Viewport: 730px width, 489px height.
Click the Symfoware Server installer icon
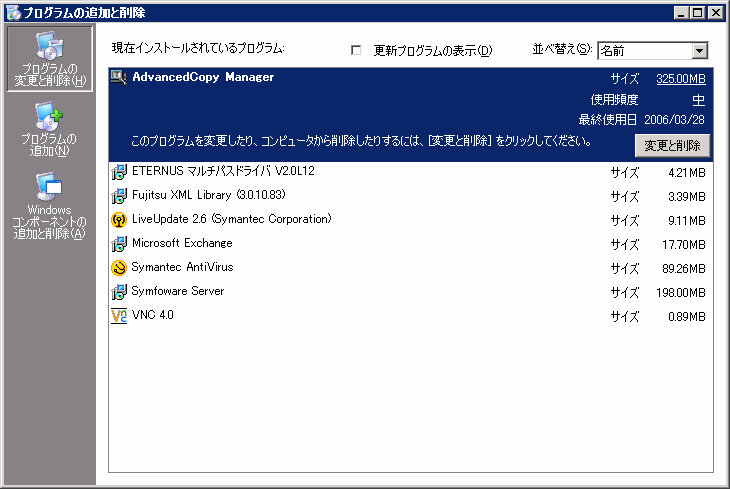(119, 292)
